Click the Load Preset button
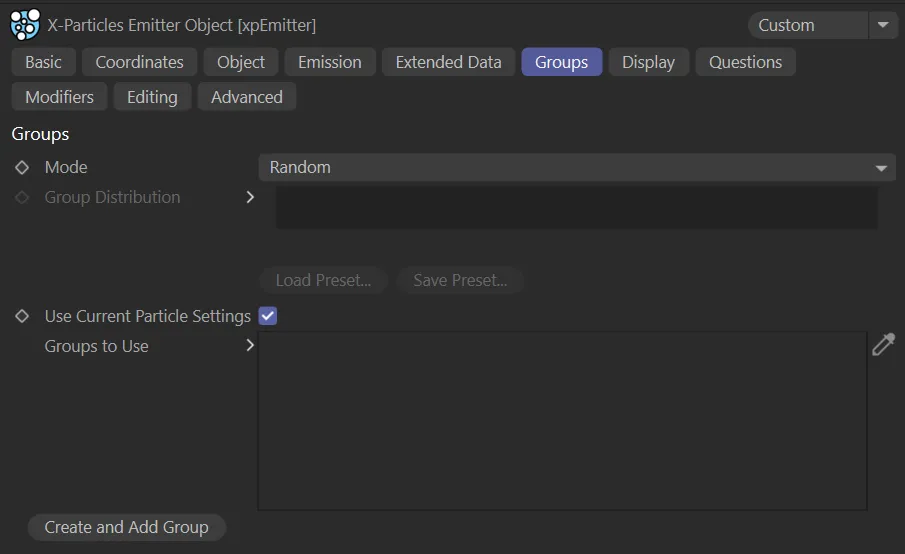The width and height of the screenshot is (905, 554). (x=323, y=280)
